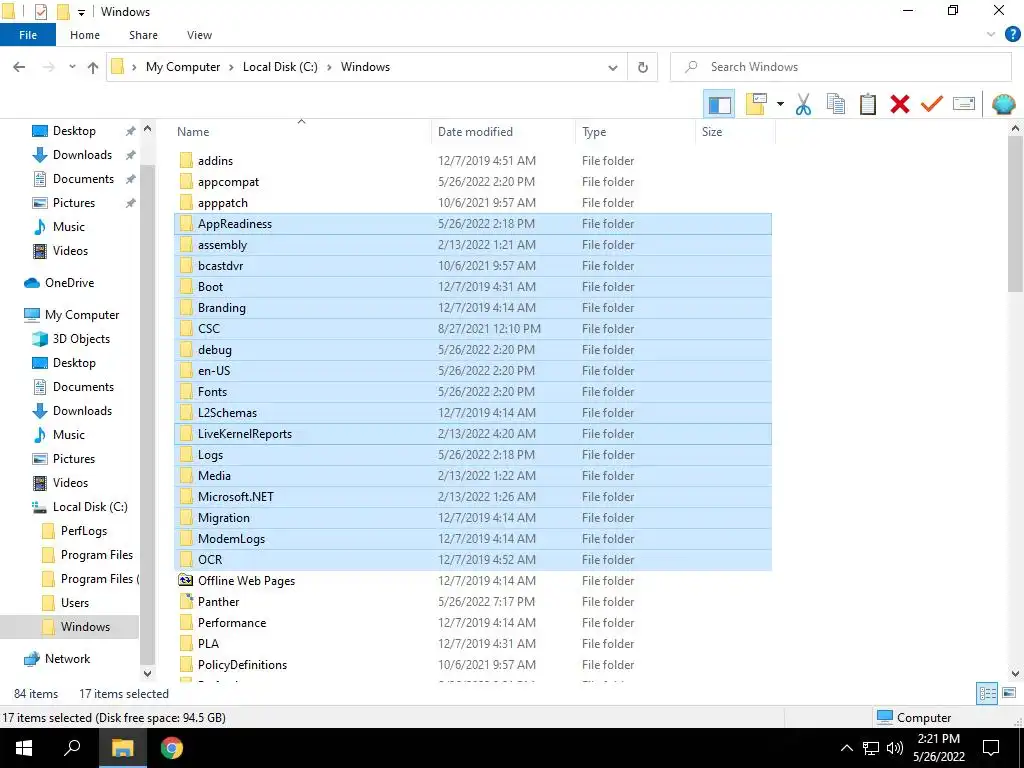Click the envelope E-mail icon
The height and width of the screenshot is (768, 1024).
tap(964, 104)
